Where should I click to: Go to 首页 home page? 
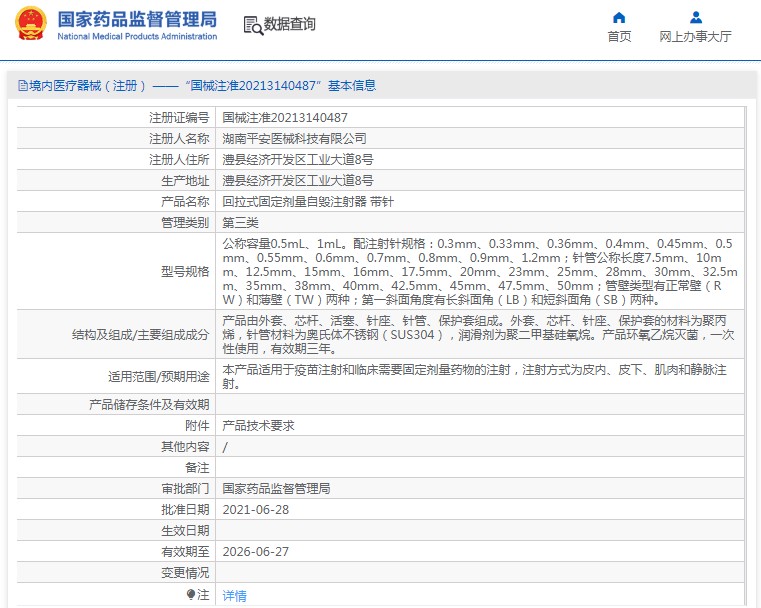pyautogui.click(x=619, y=36)
